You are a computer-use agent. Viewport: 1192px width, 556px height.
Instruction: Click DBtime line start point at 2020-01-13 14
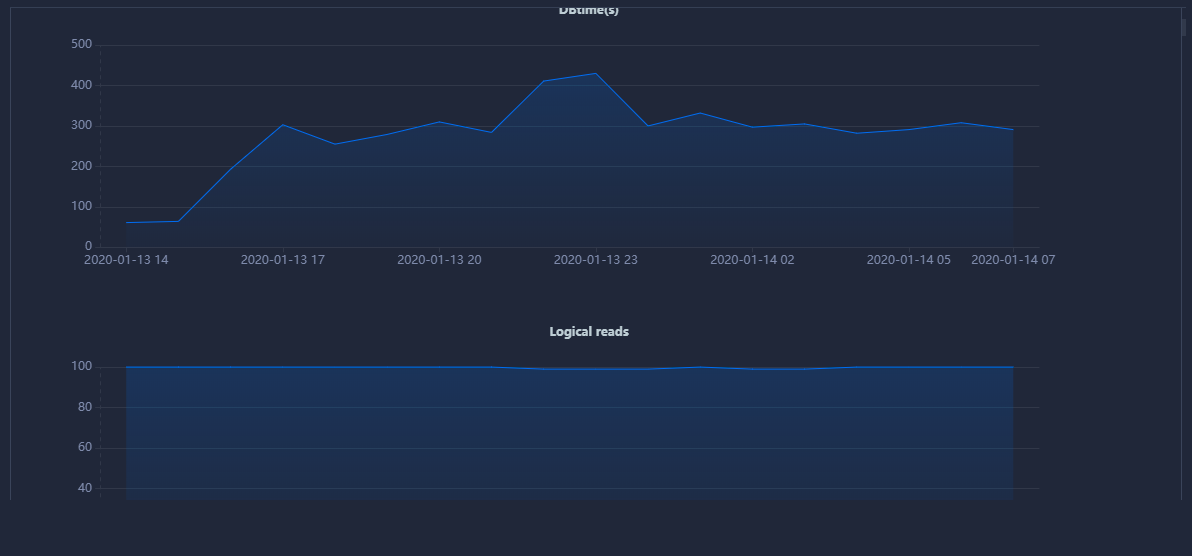(x=127, y=222)
